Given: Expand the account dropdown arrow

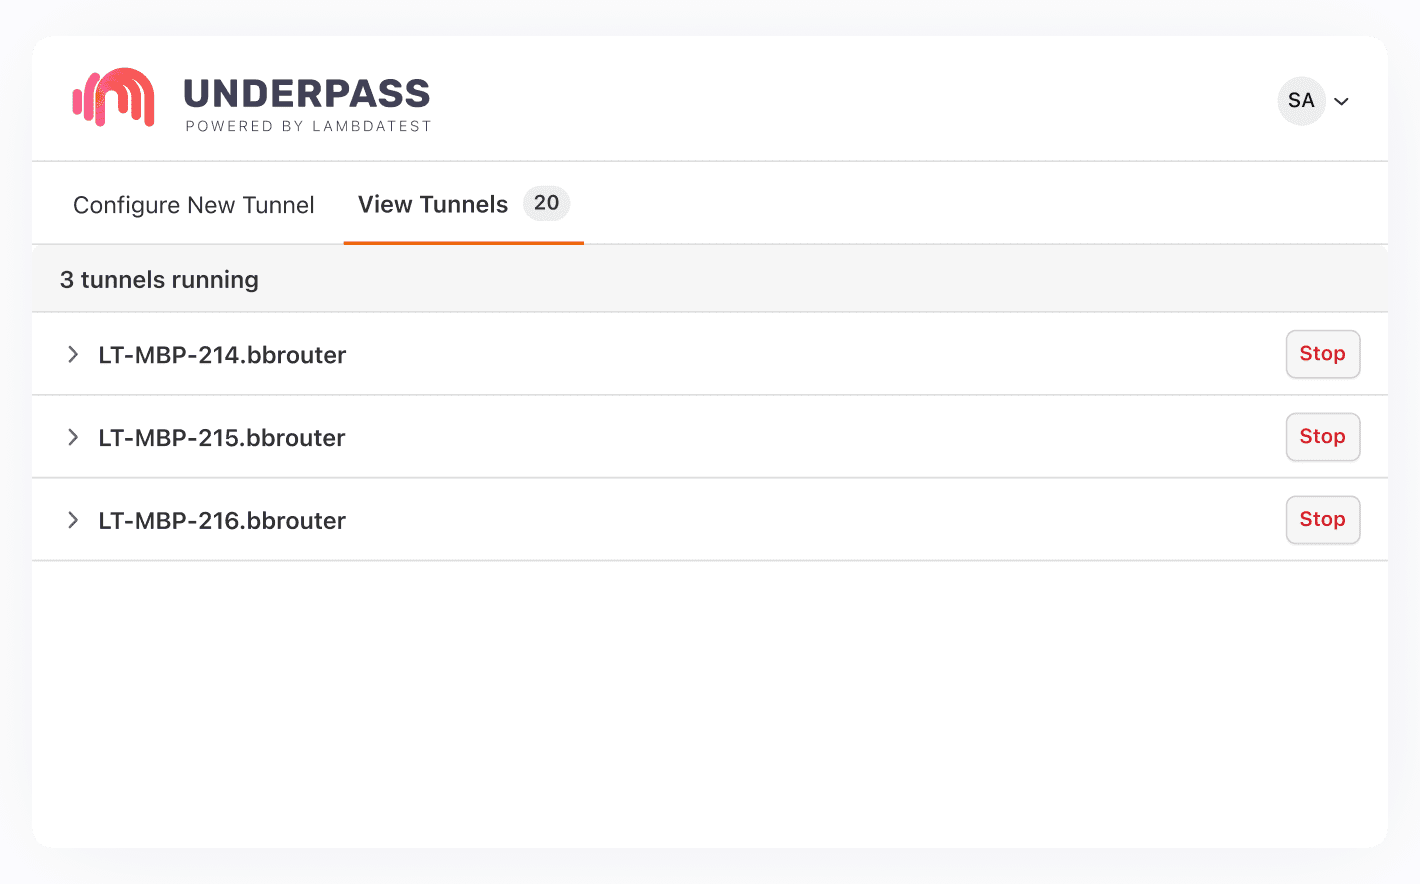Looking at the screenshot, I should coord(1342,102).
